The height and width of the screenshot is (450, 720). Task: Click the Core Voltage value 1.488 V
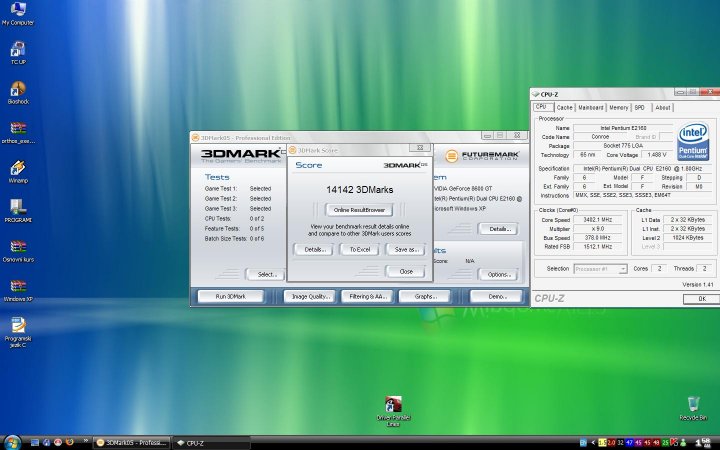657,155
